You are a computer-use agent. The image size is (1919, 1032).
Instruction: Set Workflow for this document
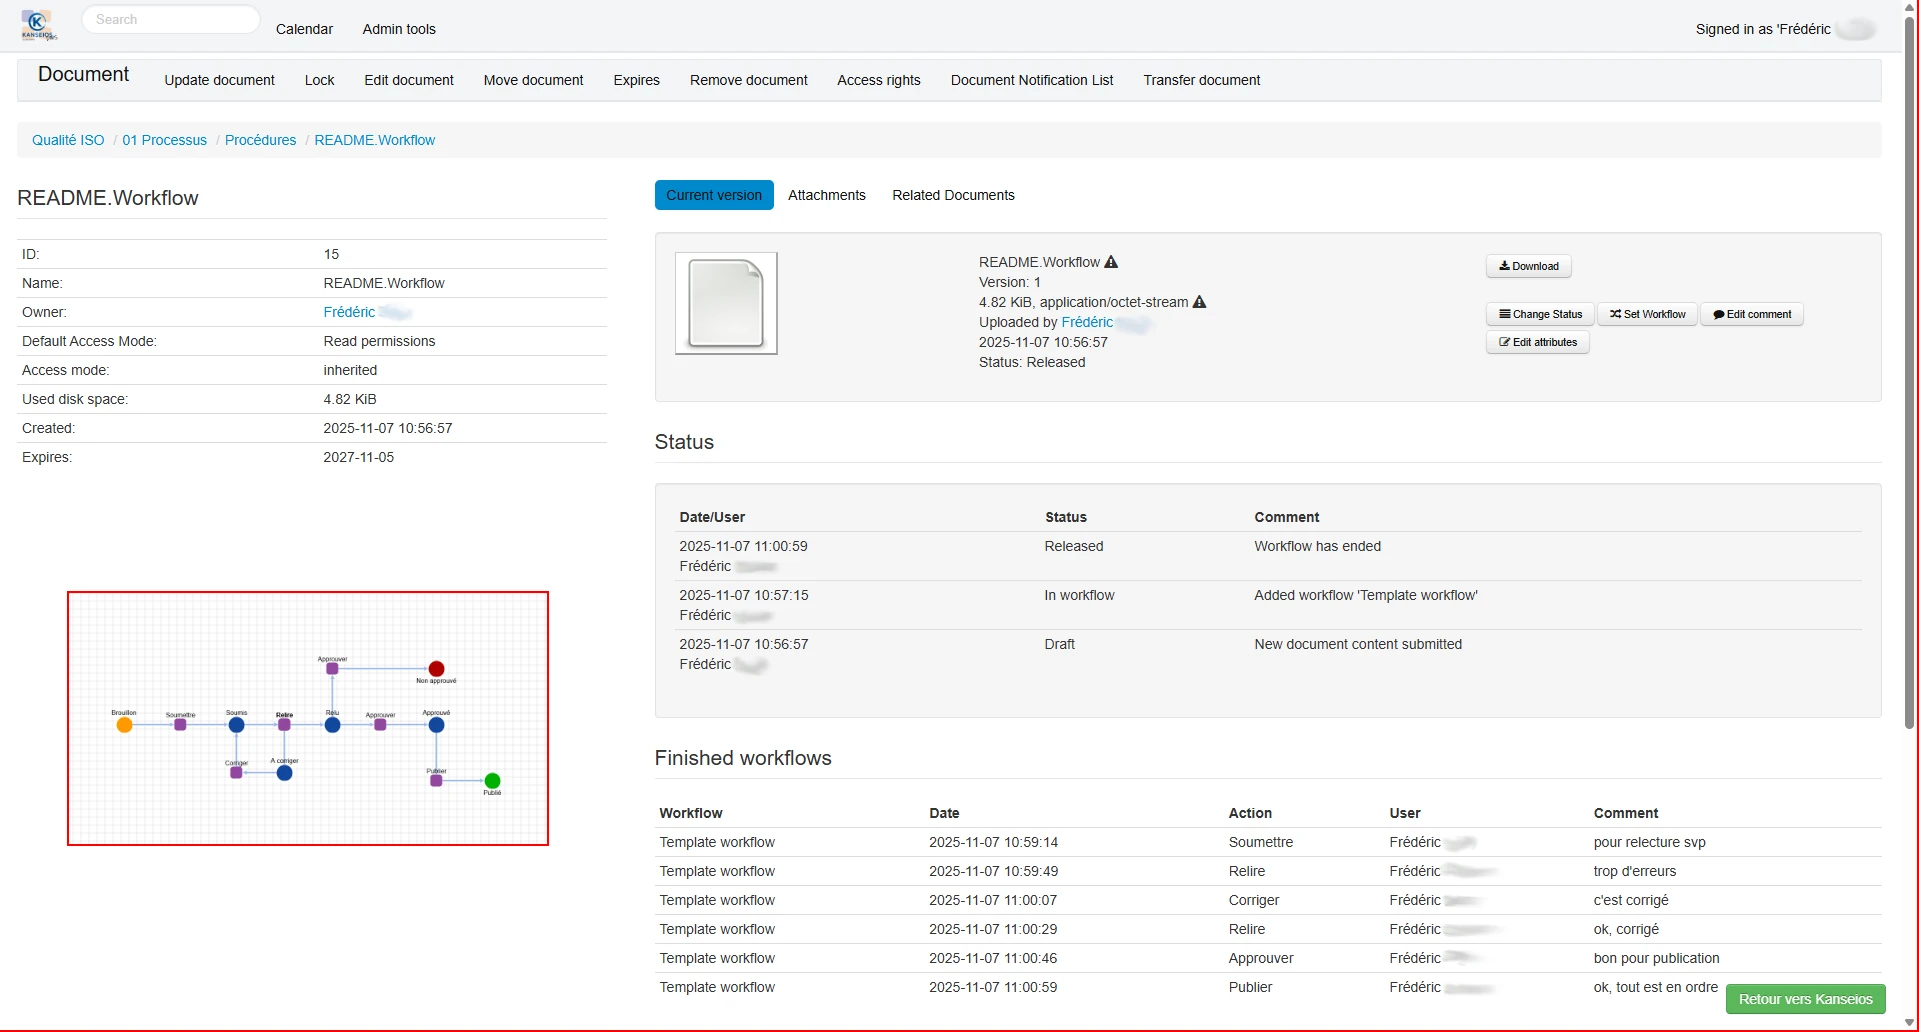click(x=1646, y=313)
